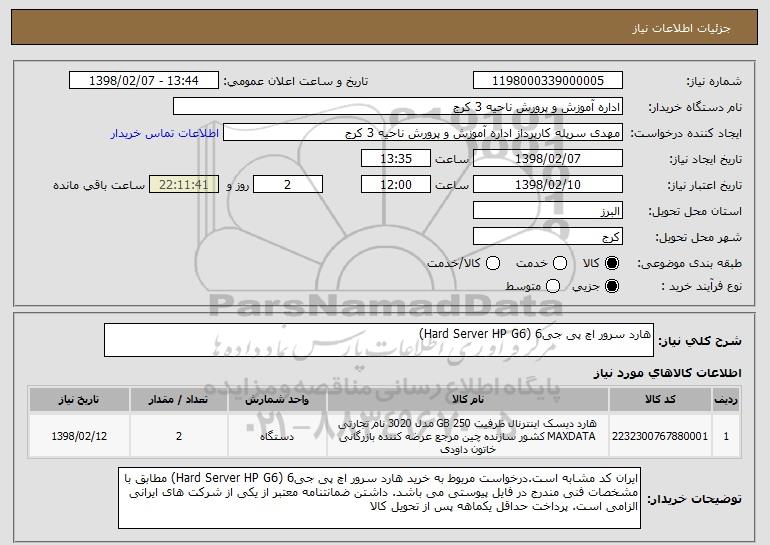Click the ردیف column header
The height and width of the screenshot is (545, 770).
coord(726,399)
